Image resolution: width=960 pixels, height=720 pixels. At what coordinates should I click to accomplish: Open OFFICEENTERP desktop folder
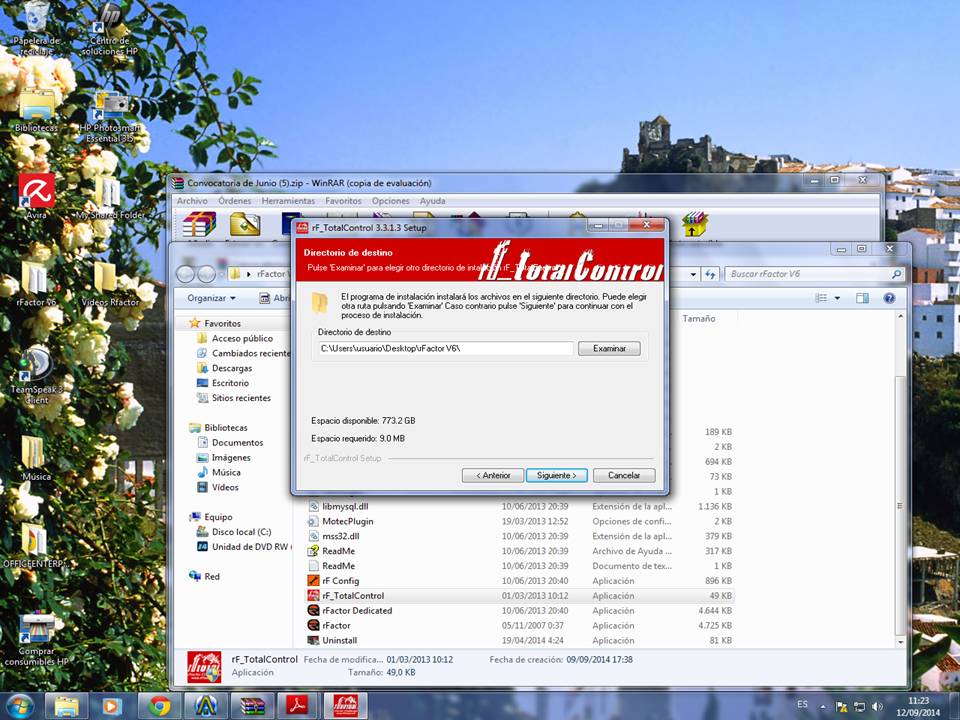(x=34, y=546)
